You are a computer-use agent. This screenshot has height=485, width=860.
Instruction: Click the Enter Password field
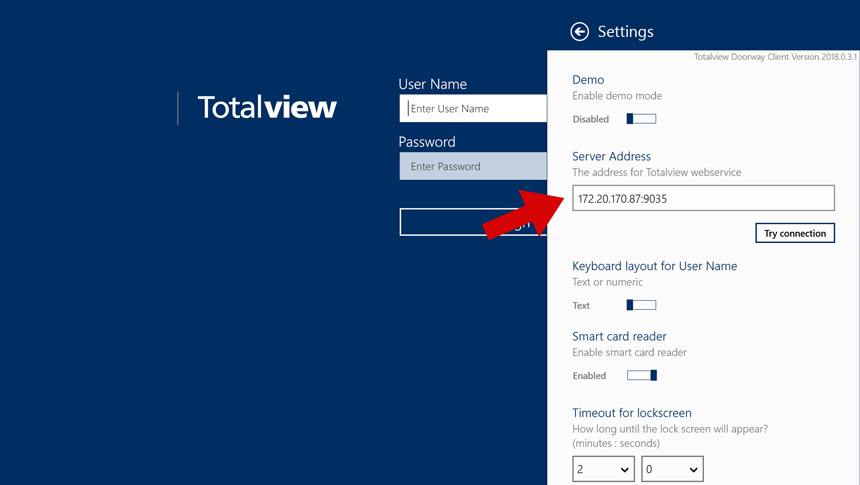pos(473,166)
